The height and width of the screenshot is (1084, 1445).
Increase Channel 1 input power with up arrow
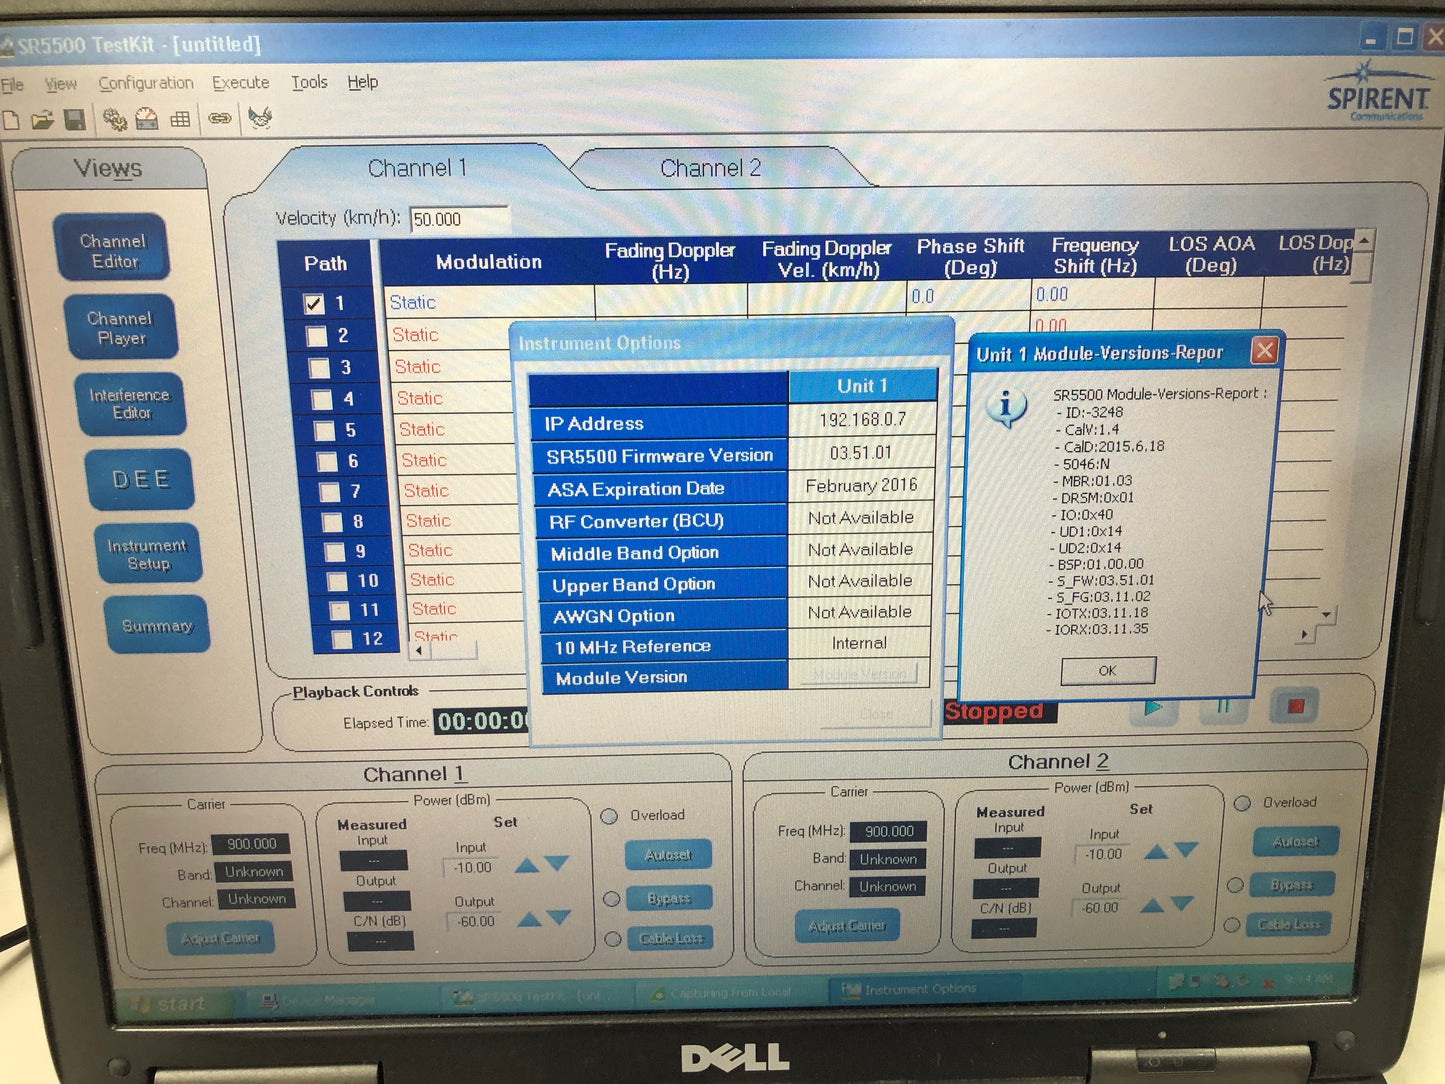(x=526, y=865)
